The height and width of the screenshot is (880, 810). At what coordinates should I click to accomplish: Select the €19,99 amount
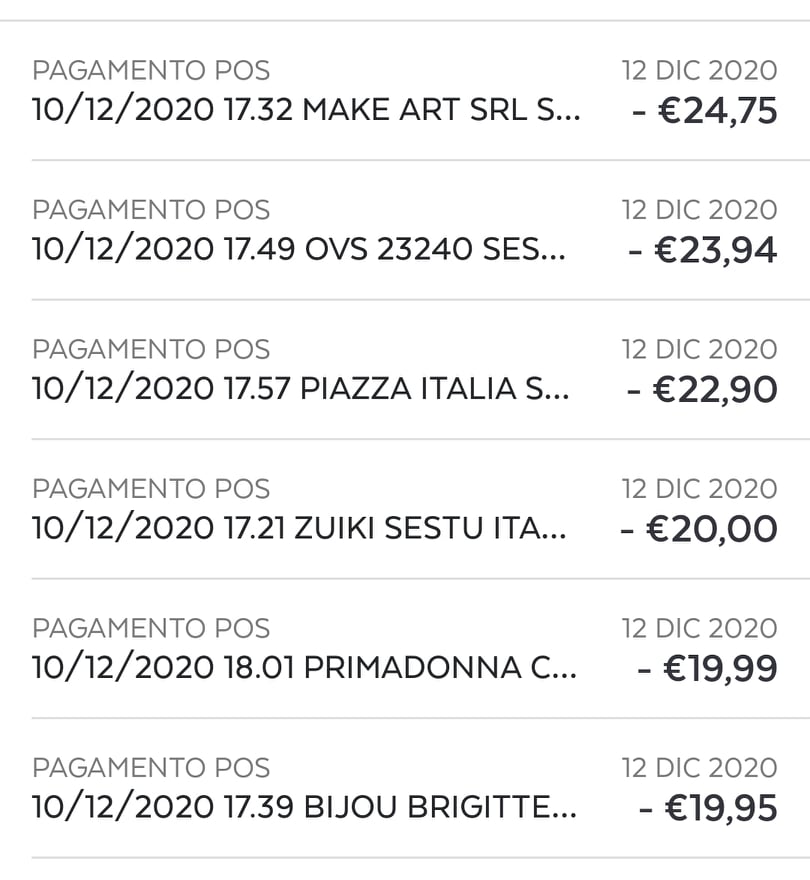click(x=707, y=668)
